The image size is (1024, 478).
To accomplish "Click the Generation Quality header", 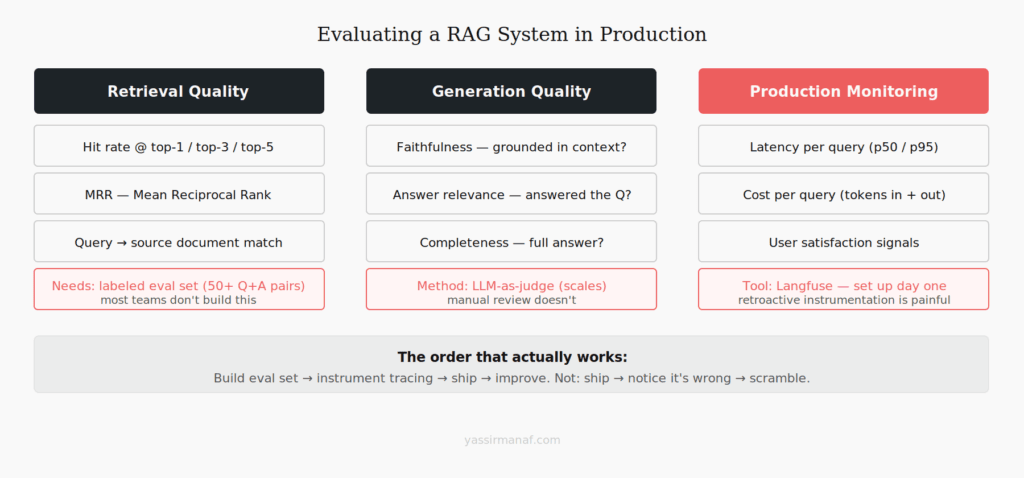I will [x=511, y=91].
